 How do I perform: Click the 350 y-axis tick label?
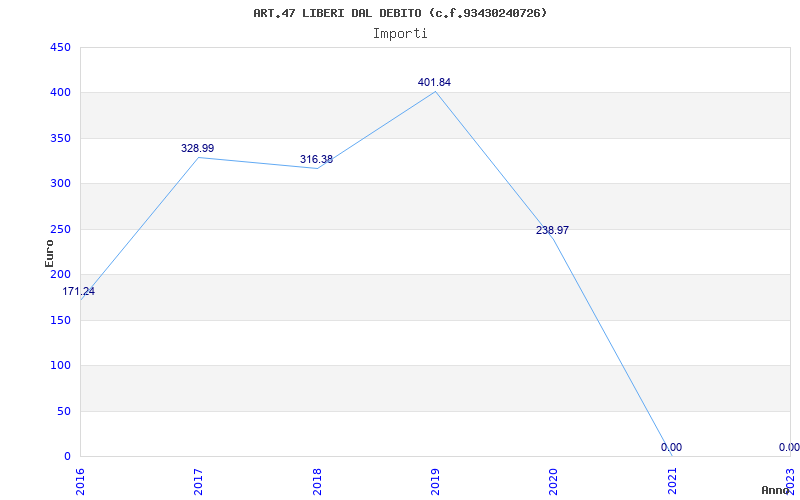(60, 138)
